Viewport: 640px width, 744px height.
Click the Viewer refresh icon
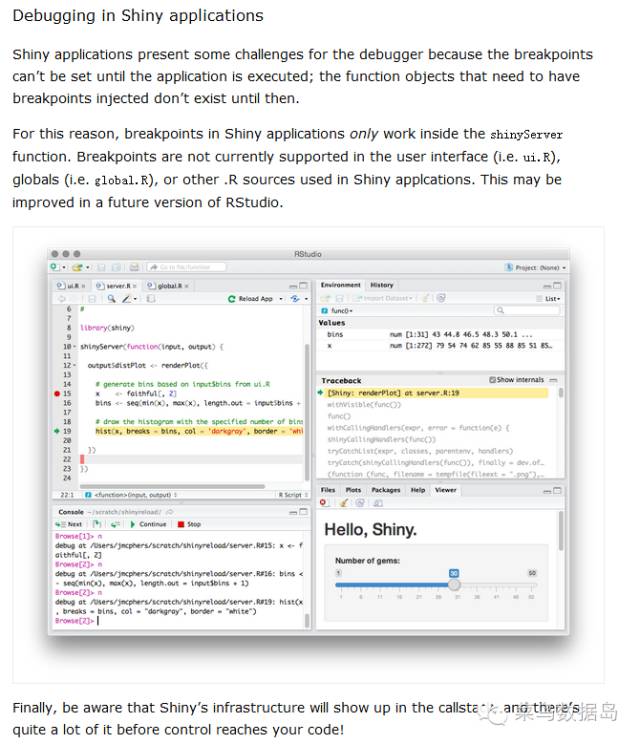click(x=360, y=503)
